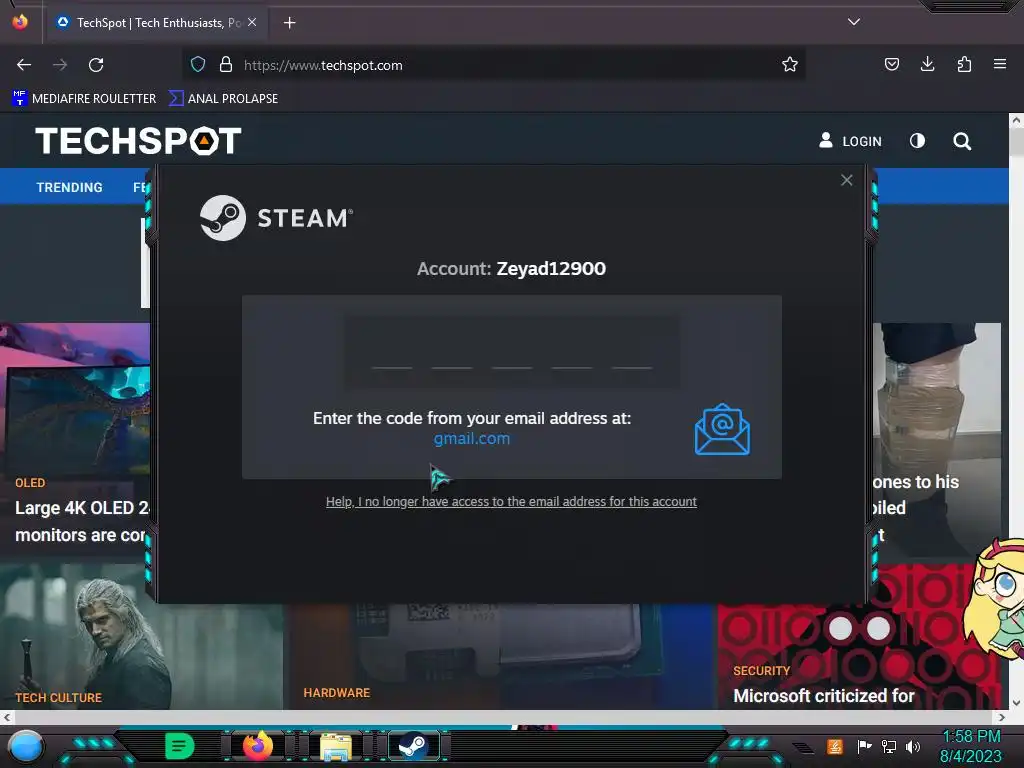The height and width of the screenshot is (768, 1024).
Task: Open a new browser tab
Action: pyautogui.click(x=289, y=23)
